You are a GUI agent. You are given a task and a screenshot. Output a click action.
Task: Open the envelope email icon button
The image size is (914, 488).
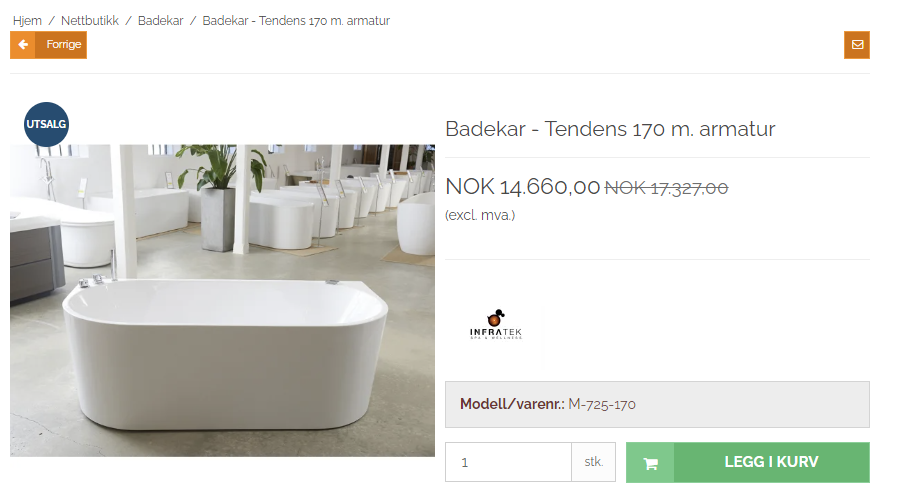click(857, 45)
